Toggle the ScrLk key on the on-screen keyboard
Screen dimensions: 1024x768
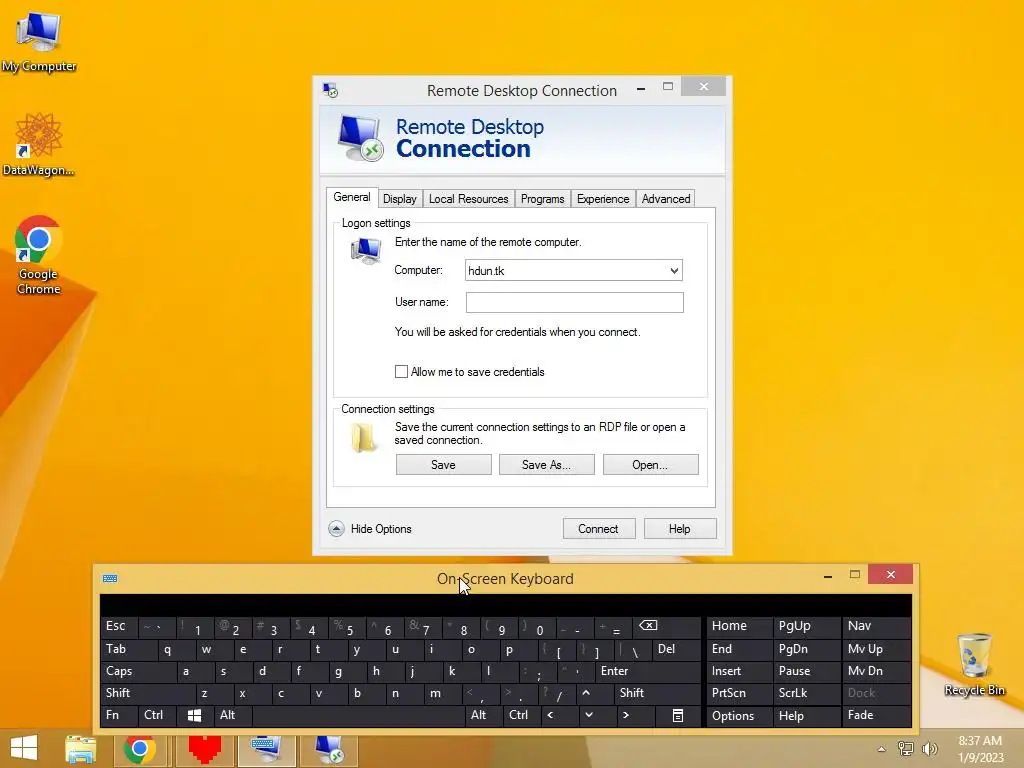(x=807, y=693)
